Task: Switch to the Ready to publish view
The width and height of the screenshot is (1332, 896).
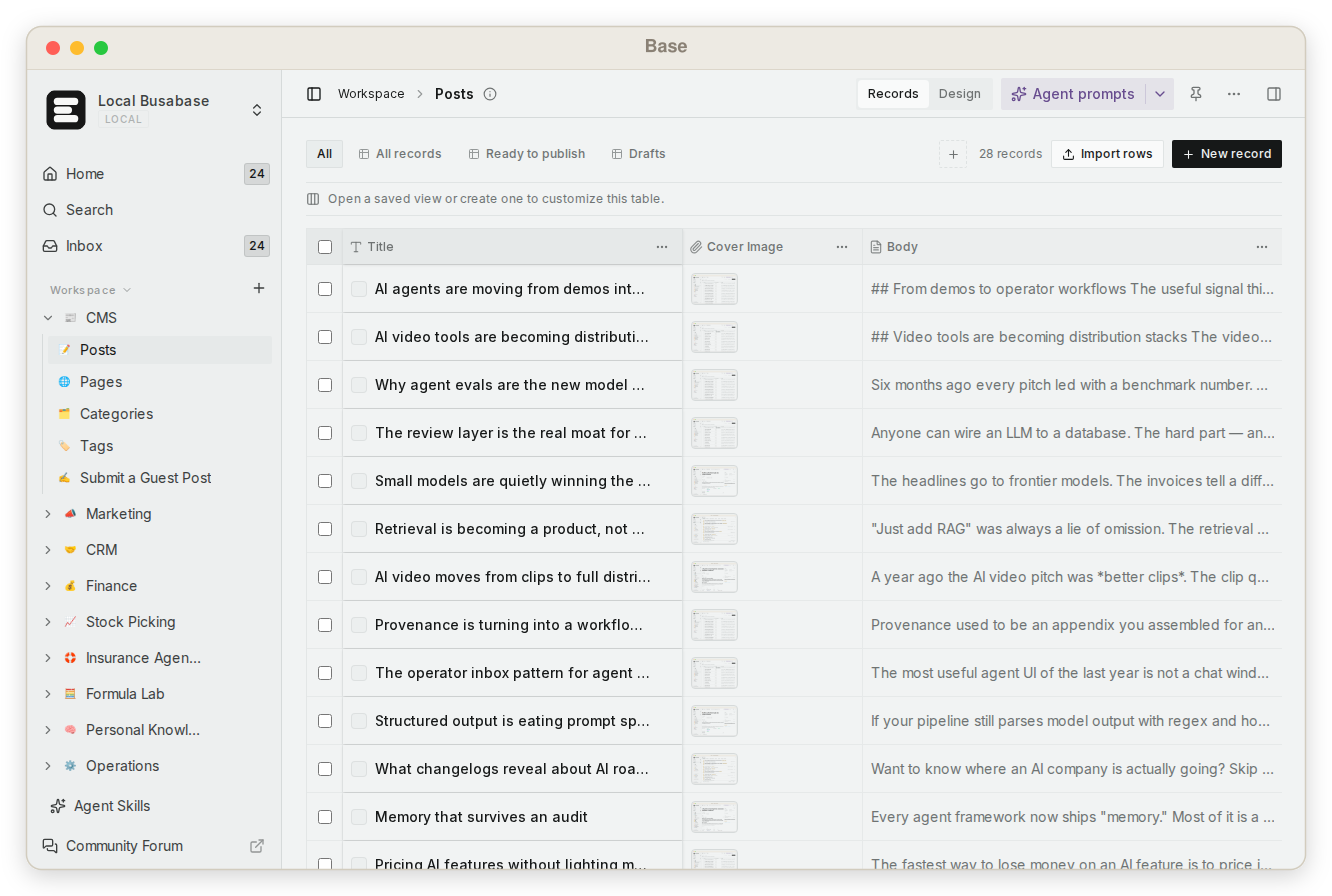Action: (x=526, y=154)
